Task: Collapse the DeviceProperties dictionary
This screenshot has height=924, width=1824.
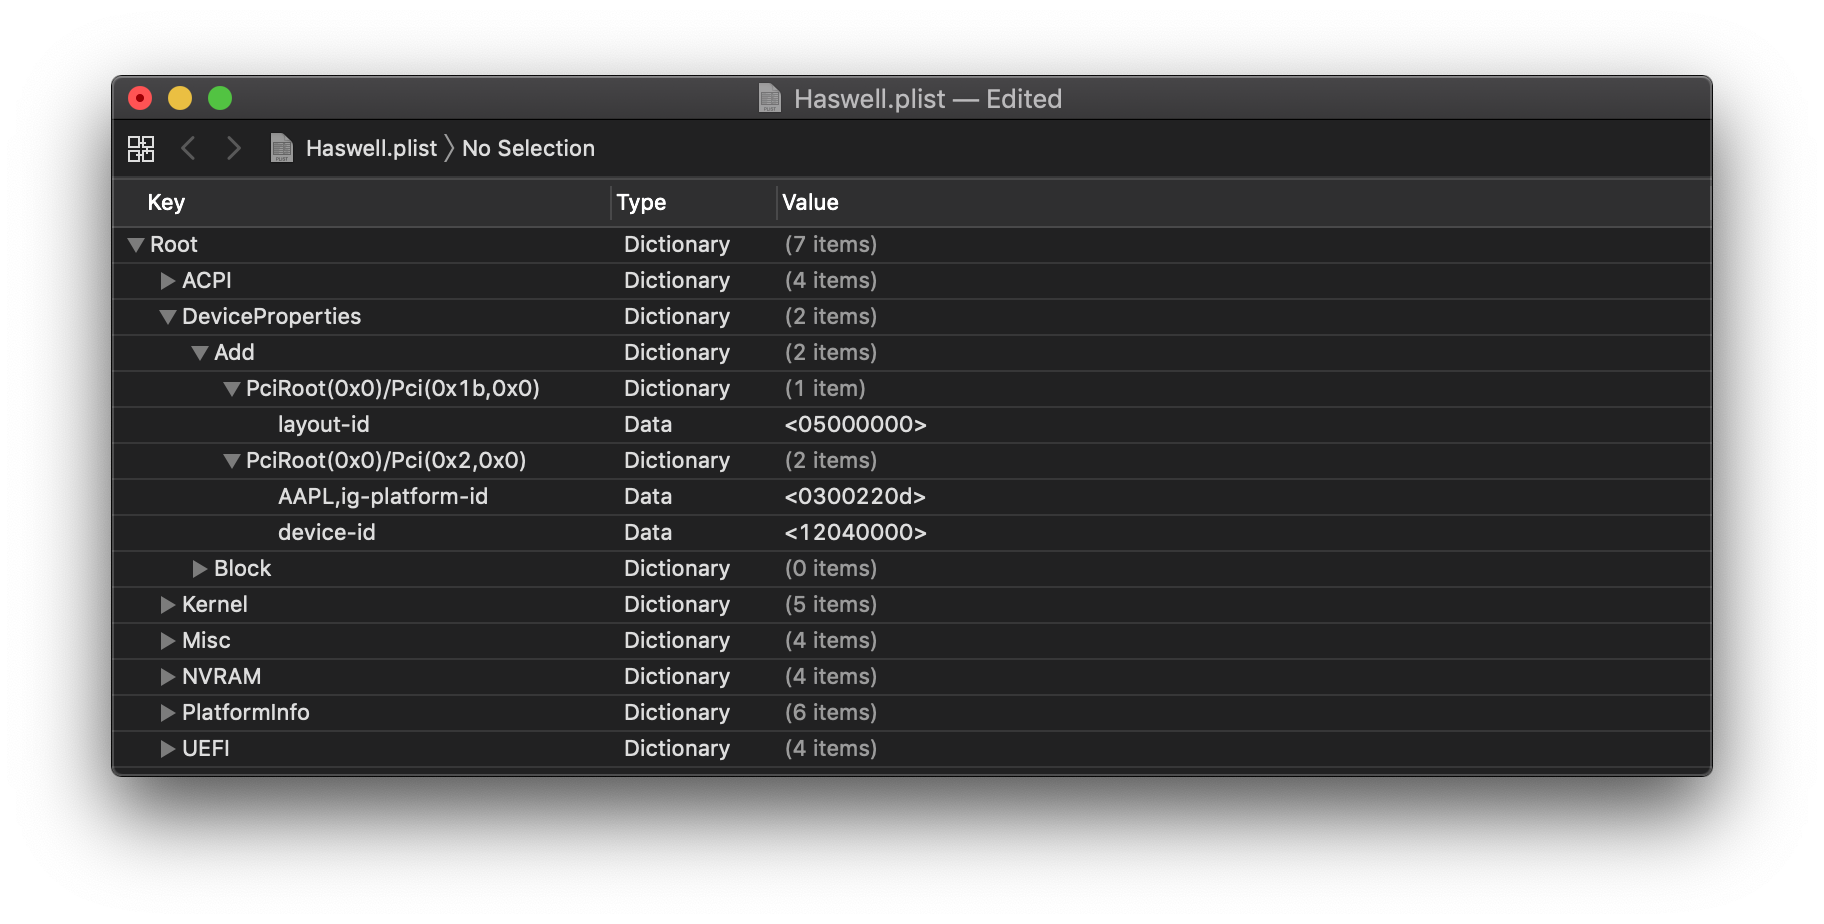Action: (x=167, y=316)
